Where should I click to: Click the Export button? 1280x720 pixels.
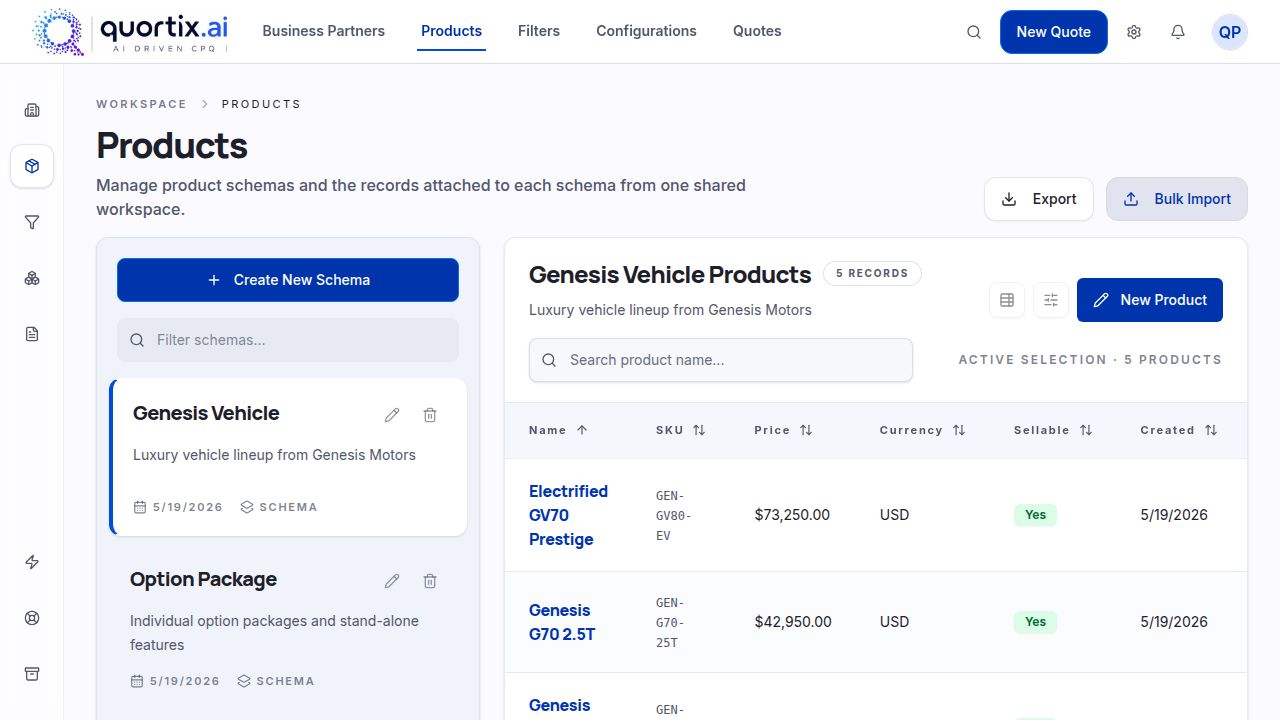[1039, 199]
